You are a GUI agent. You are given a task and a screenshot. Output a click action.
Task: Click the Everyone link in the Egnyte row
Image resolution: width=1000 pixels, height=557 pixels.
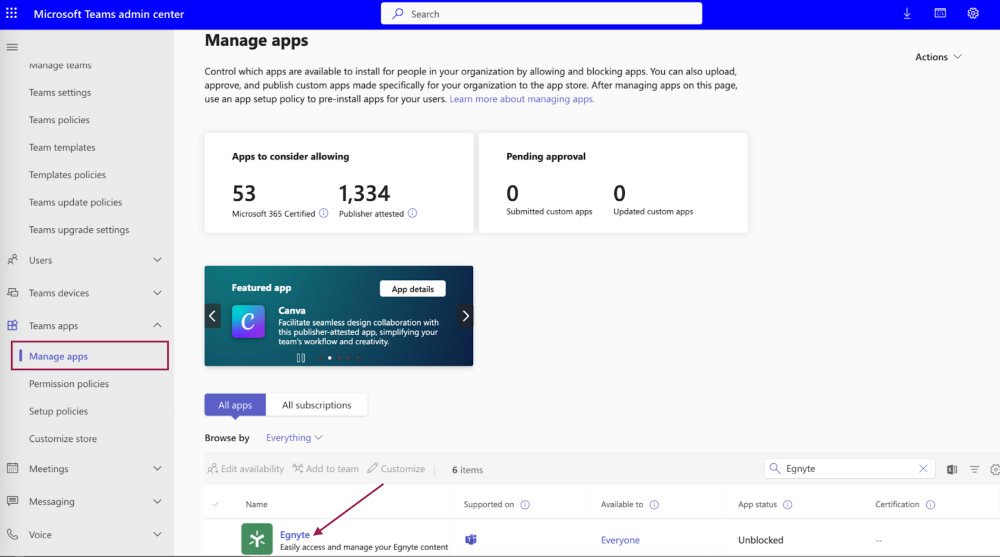[x=620, y=540]
